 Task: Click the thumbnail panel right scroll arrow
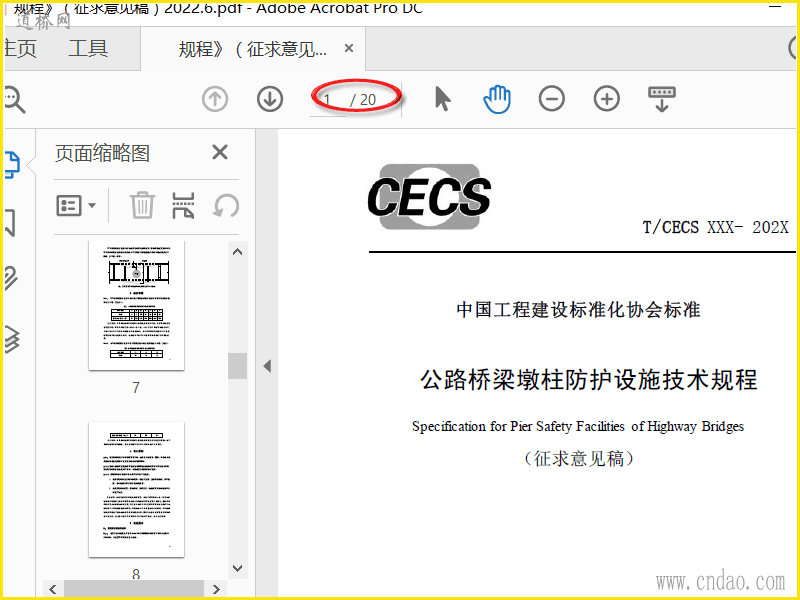[216, 589]
